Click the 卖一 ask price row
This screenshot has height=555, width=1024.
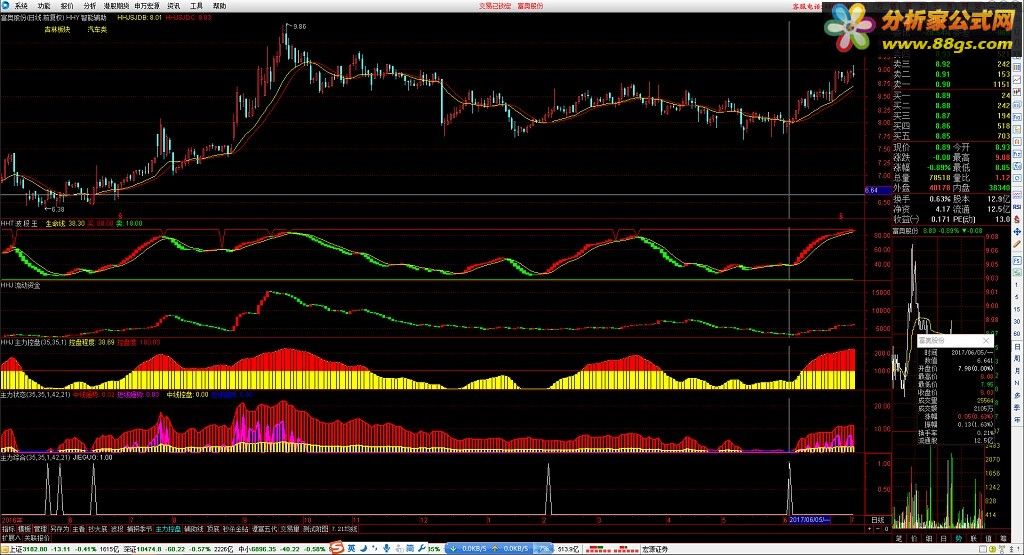pos(952,84)
